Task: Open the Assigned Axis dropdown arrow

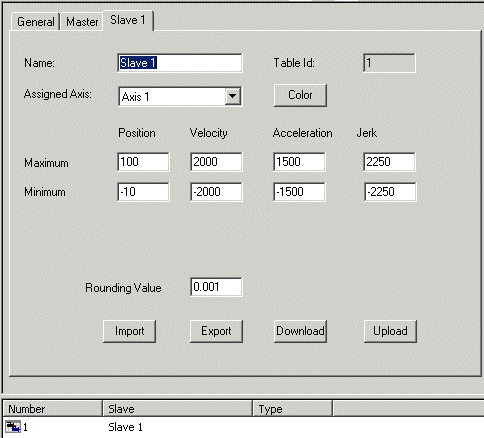Action: click(x=233, y=96)
